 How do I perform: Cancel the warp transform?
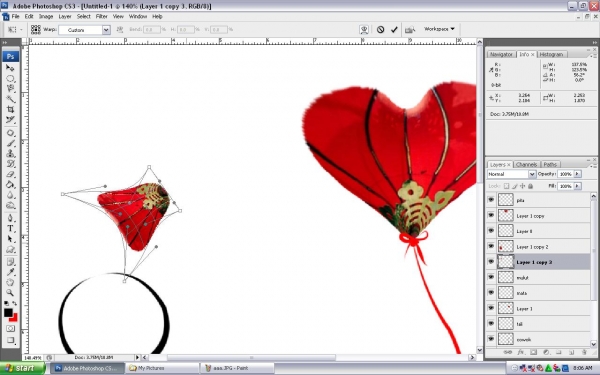click(380, 29)
